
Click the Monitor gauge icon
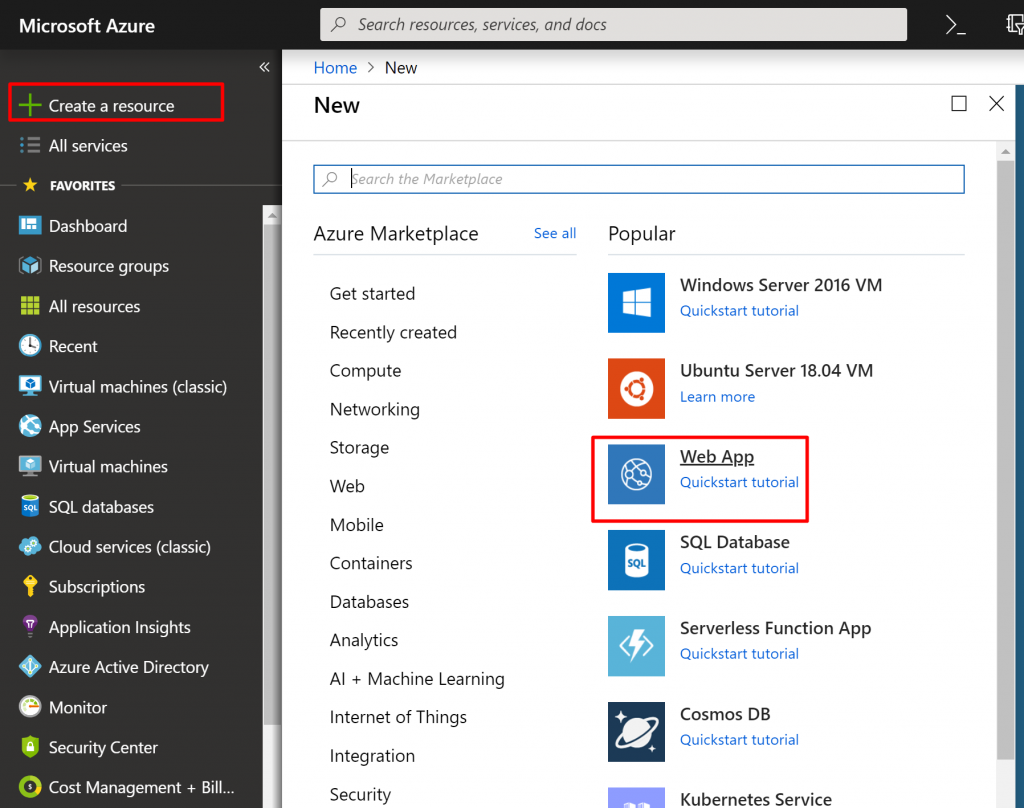[x=30, y=707]
